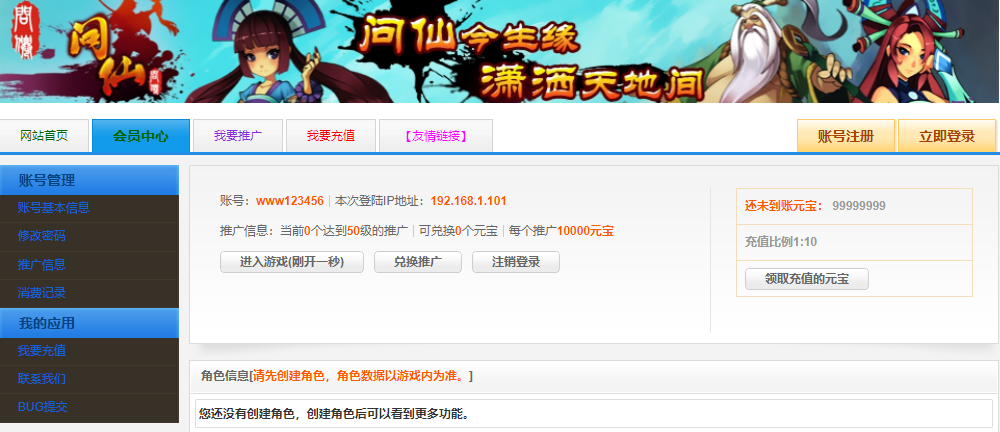Open the 我要充值 tab in top navigation
This screenshot has height=432, width=1000.
coord(330,136)
